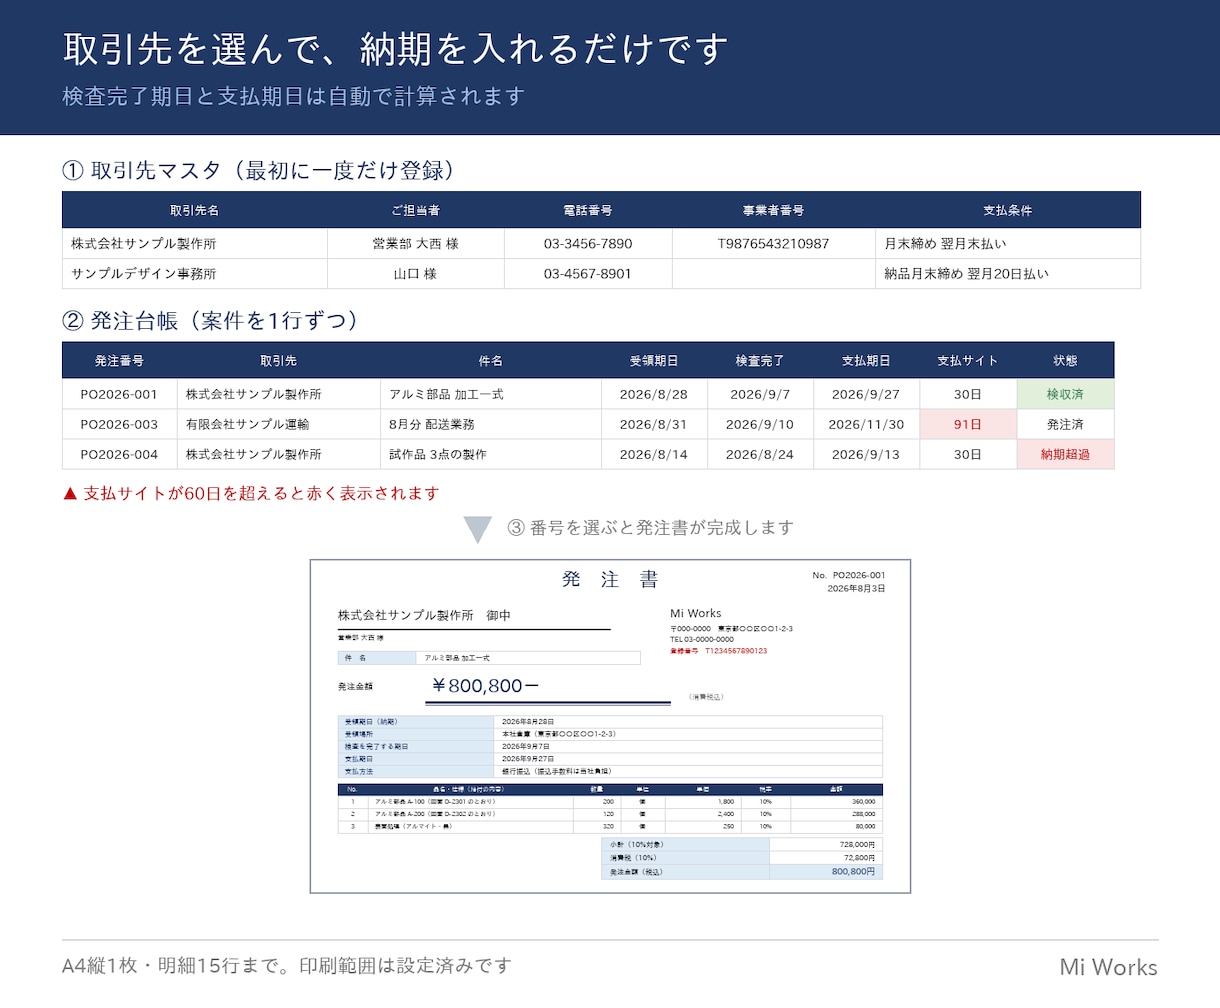Select the 電話番号 column header
Viewport: 1220px width, 1008px height.
point(588,210)
